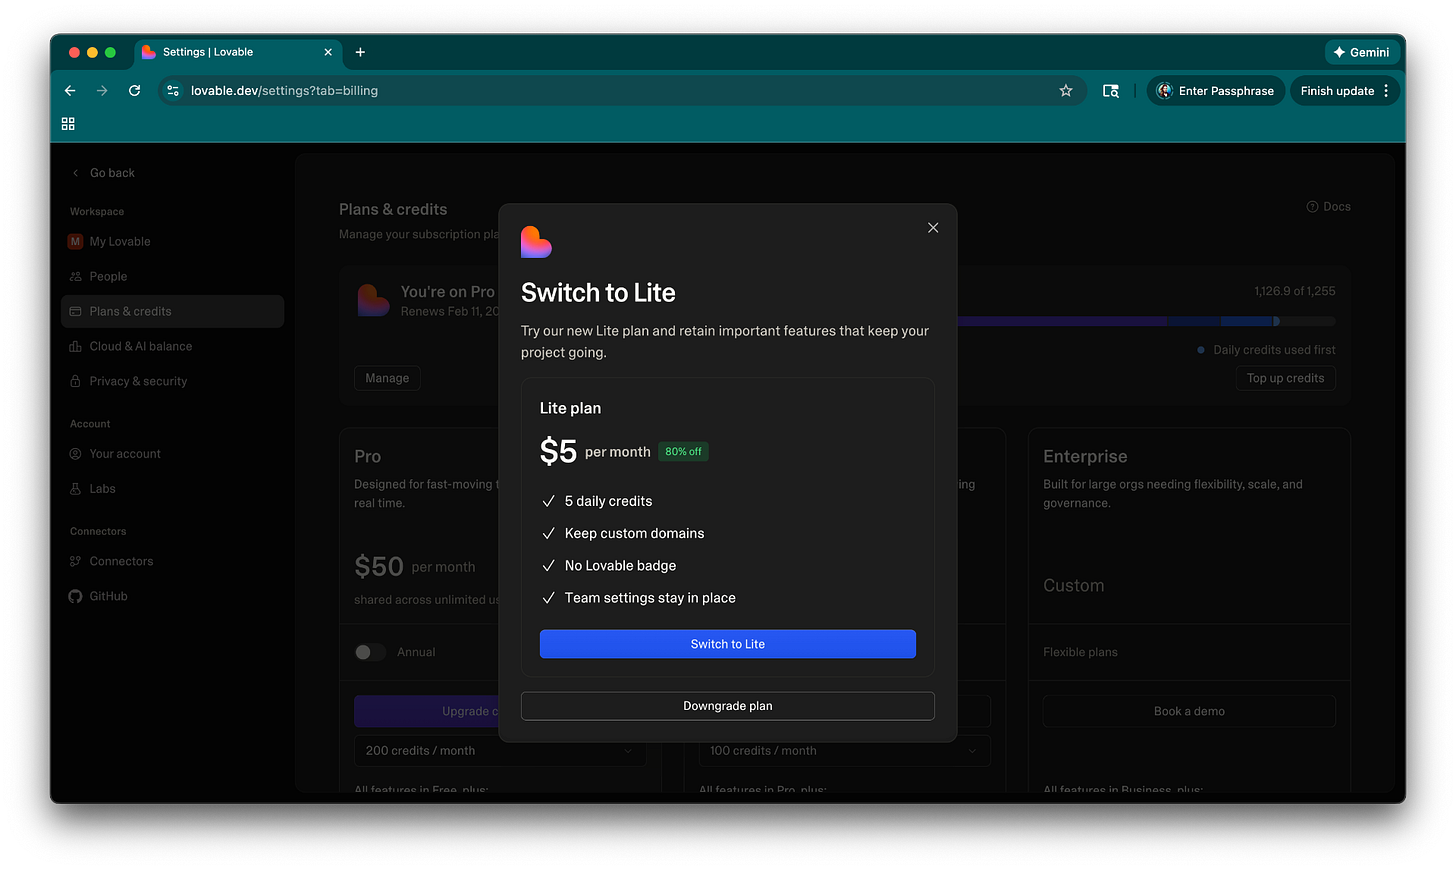Open Connectors in sidebar
This screenshot has width=1456, height=870.
172,562
